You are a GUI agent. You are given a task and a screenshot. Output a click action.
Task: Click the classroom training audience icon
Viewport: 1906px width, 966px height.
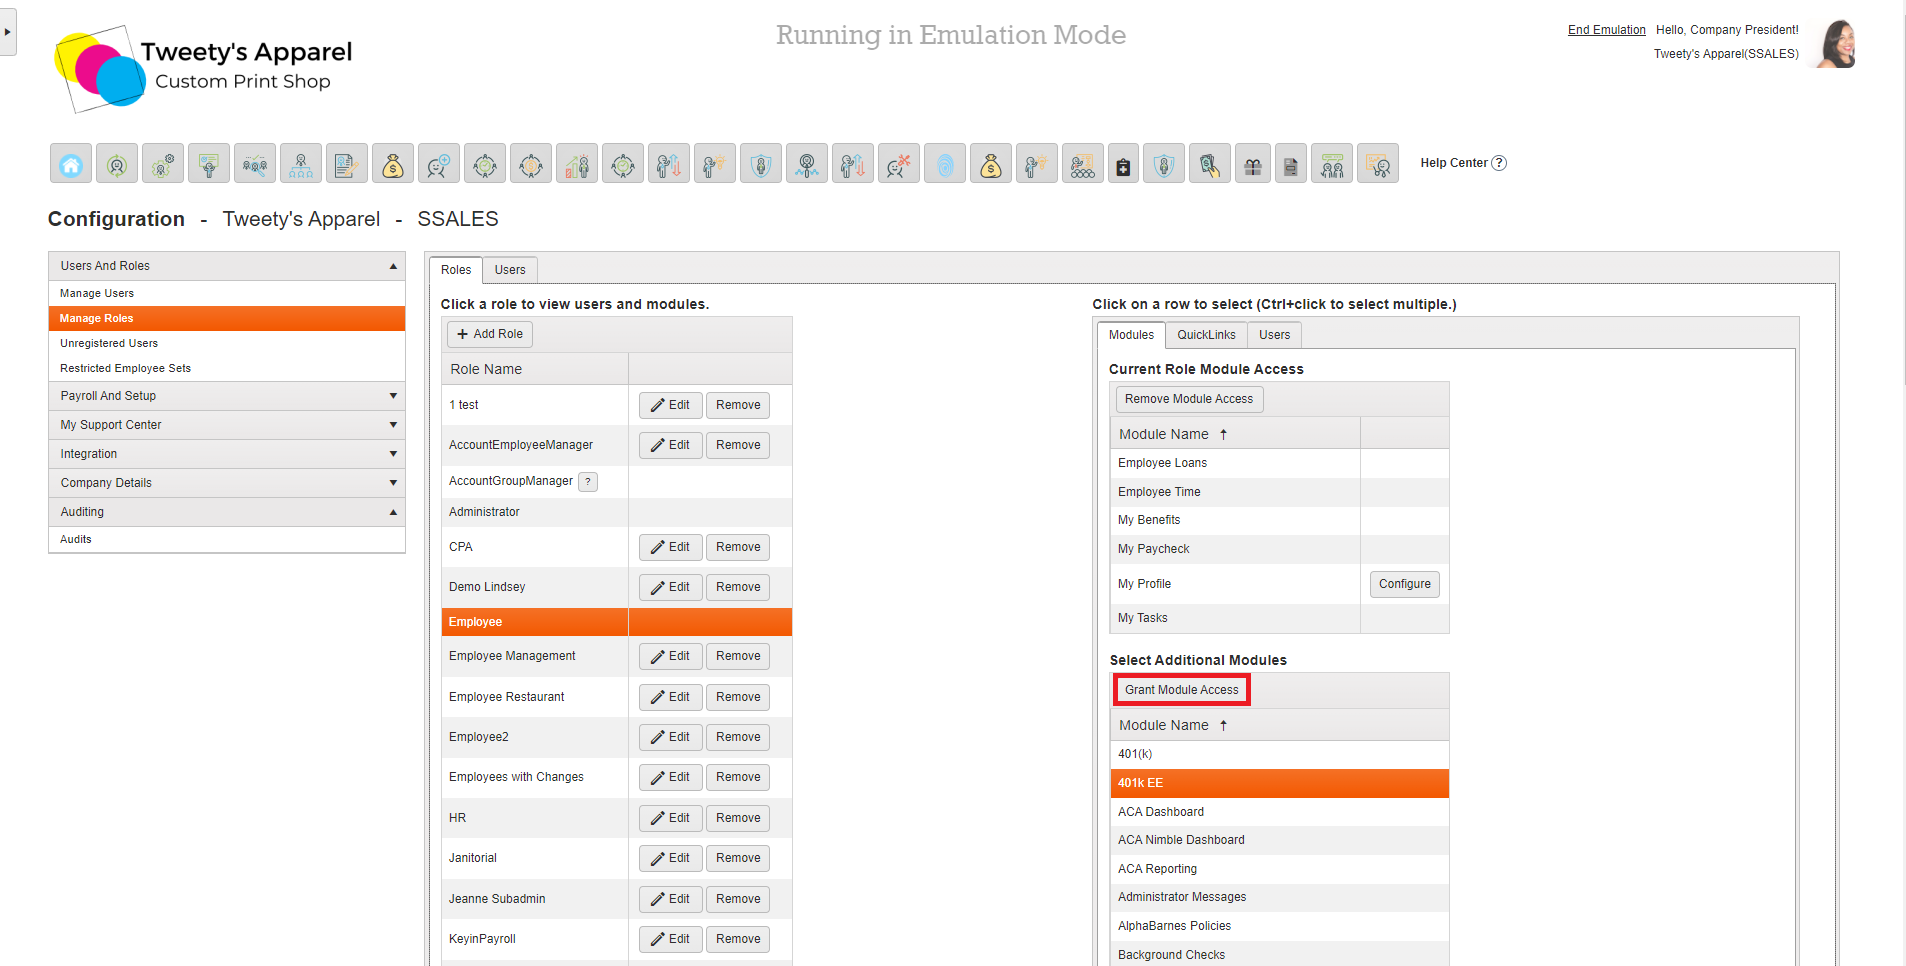pyautogui.click(x=1083, y=164)
